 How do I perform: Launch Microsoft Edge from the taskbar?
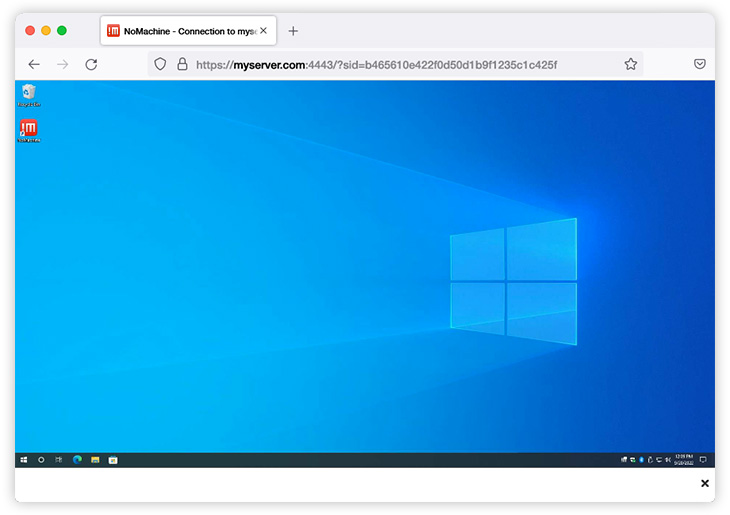[77, 460]
